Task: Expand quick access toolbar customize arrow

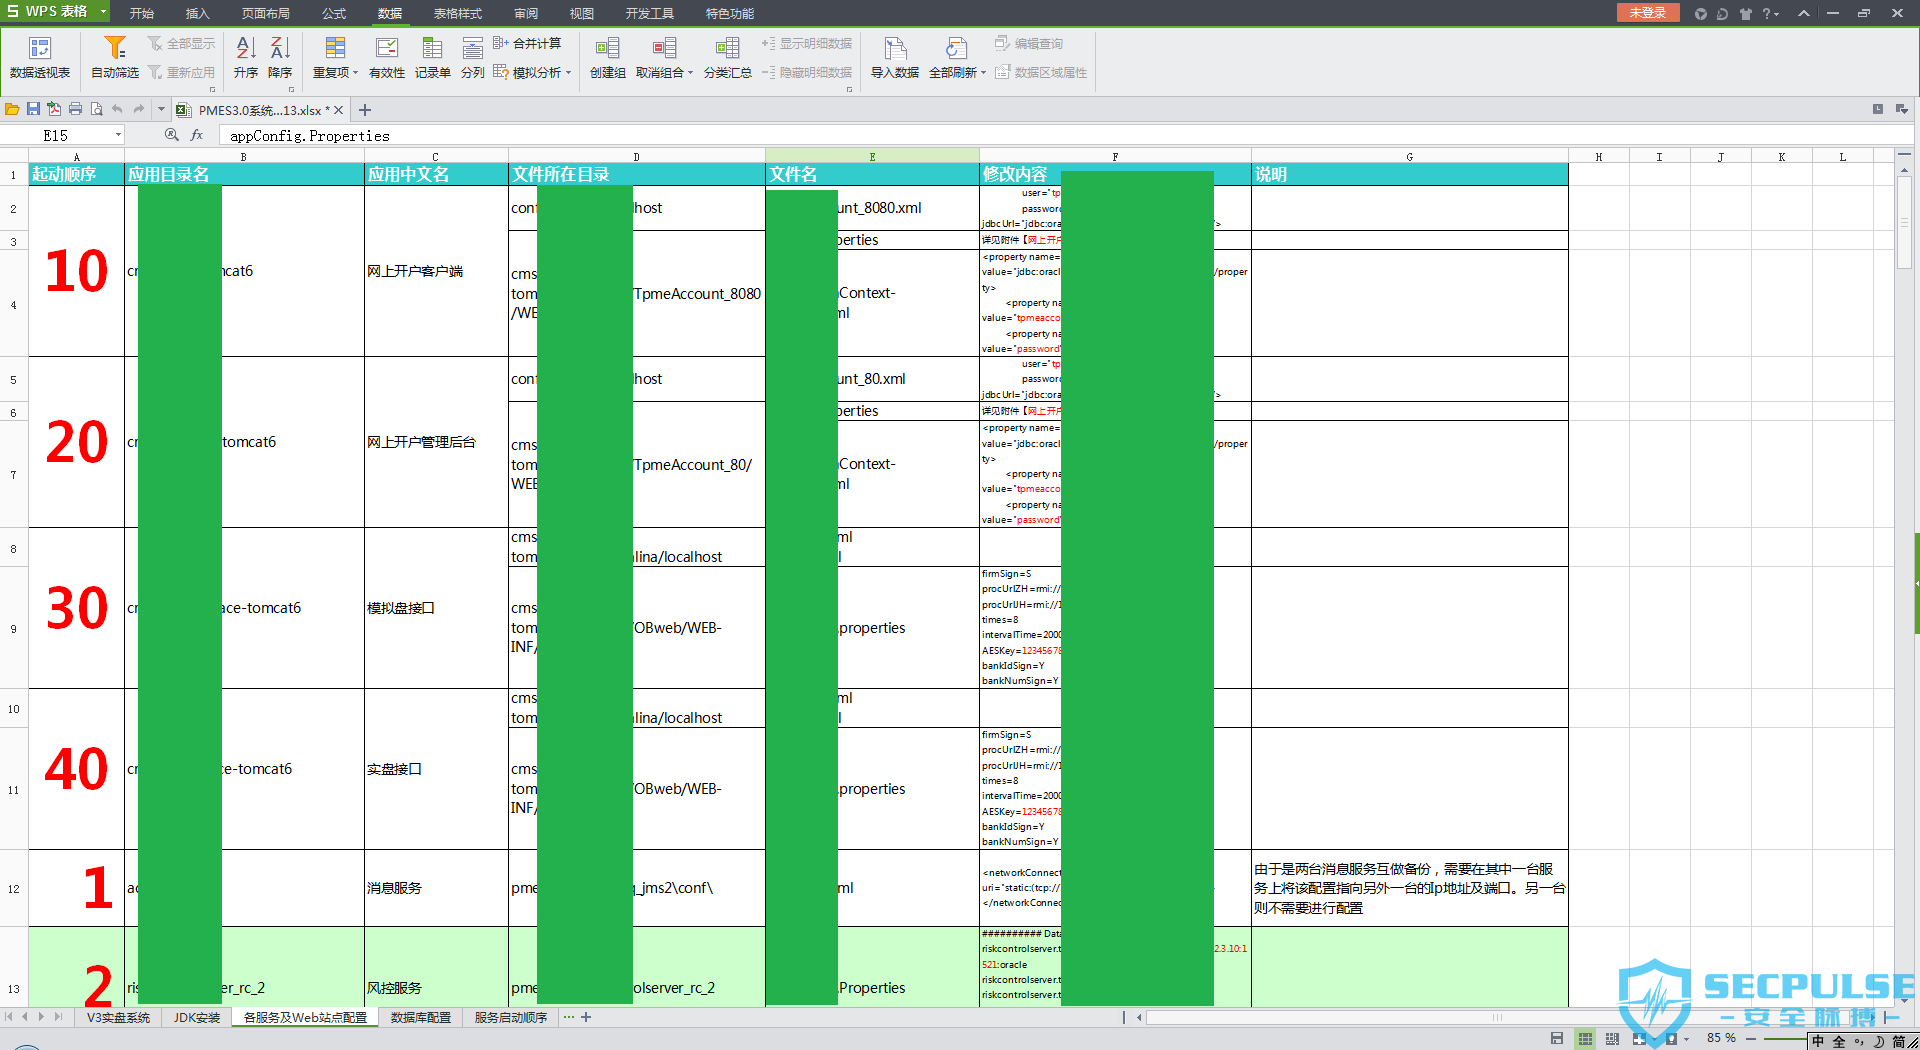Action: click(x=161, y=109)
